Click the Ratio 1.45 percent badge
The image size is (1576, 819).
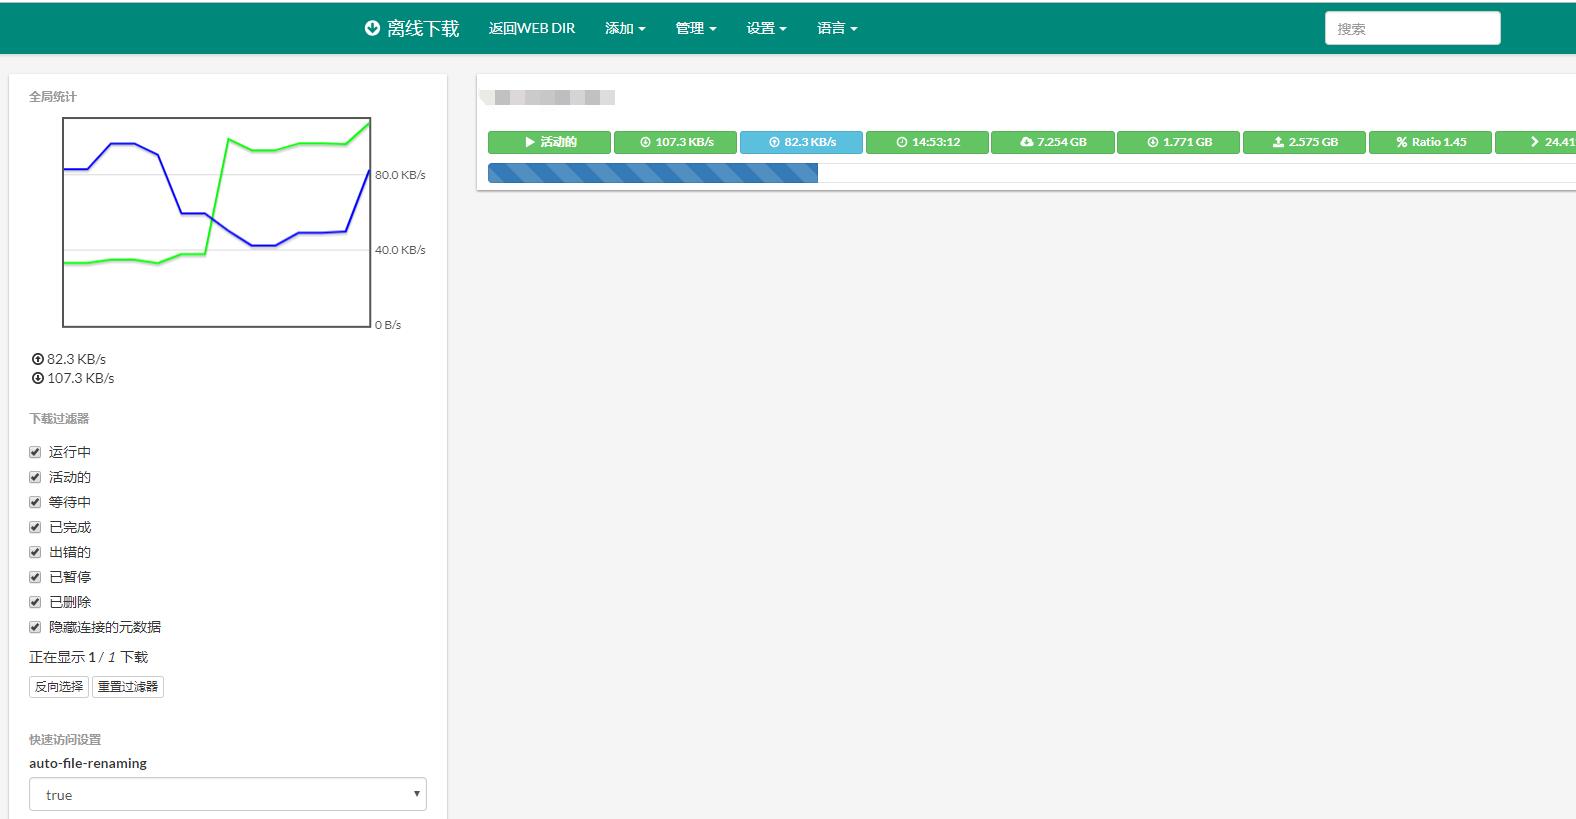1430,142
